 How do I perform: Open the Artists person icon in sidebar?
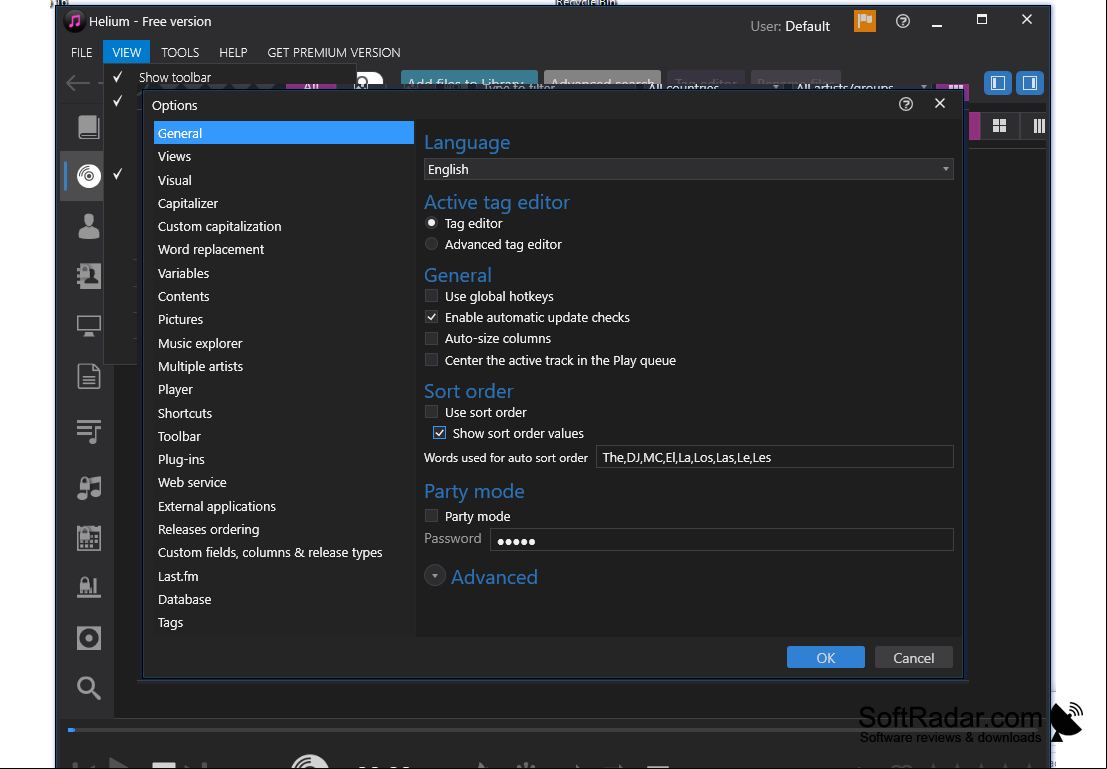88,226
